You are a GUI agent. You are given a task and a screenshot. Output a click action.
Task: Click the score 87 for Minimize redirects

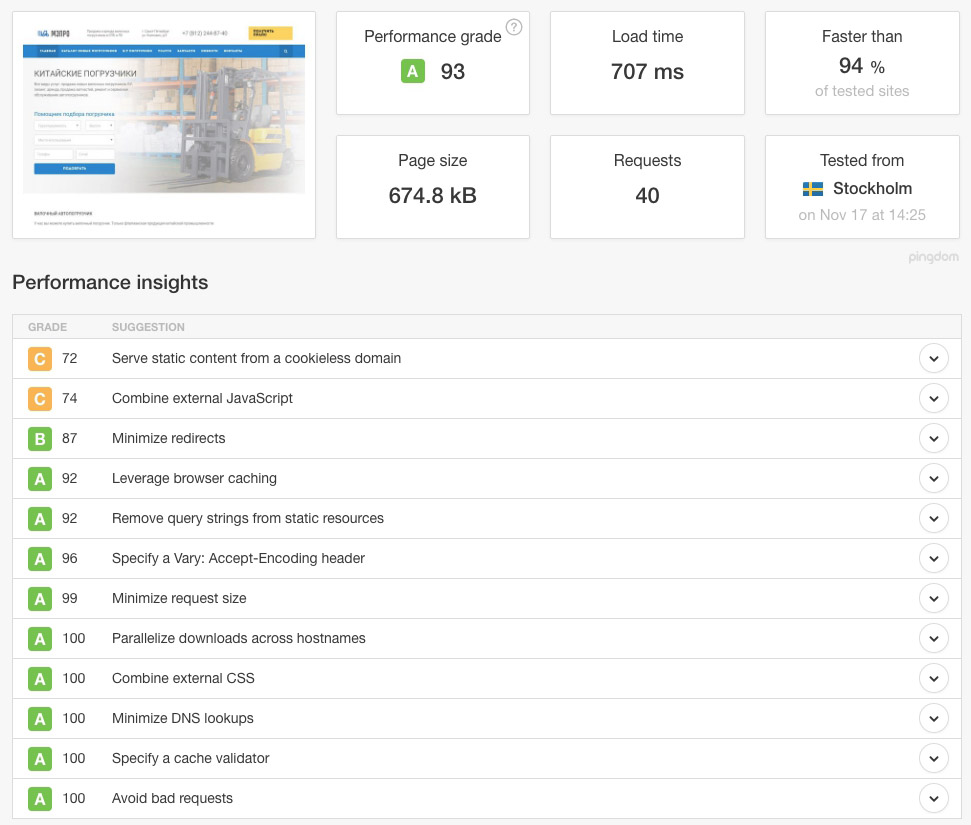[69, 439]
